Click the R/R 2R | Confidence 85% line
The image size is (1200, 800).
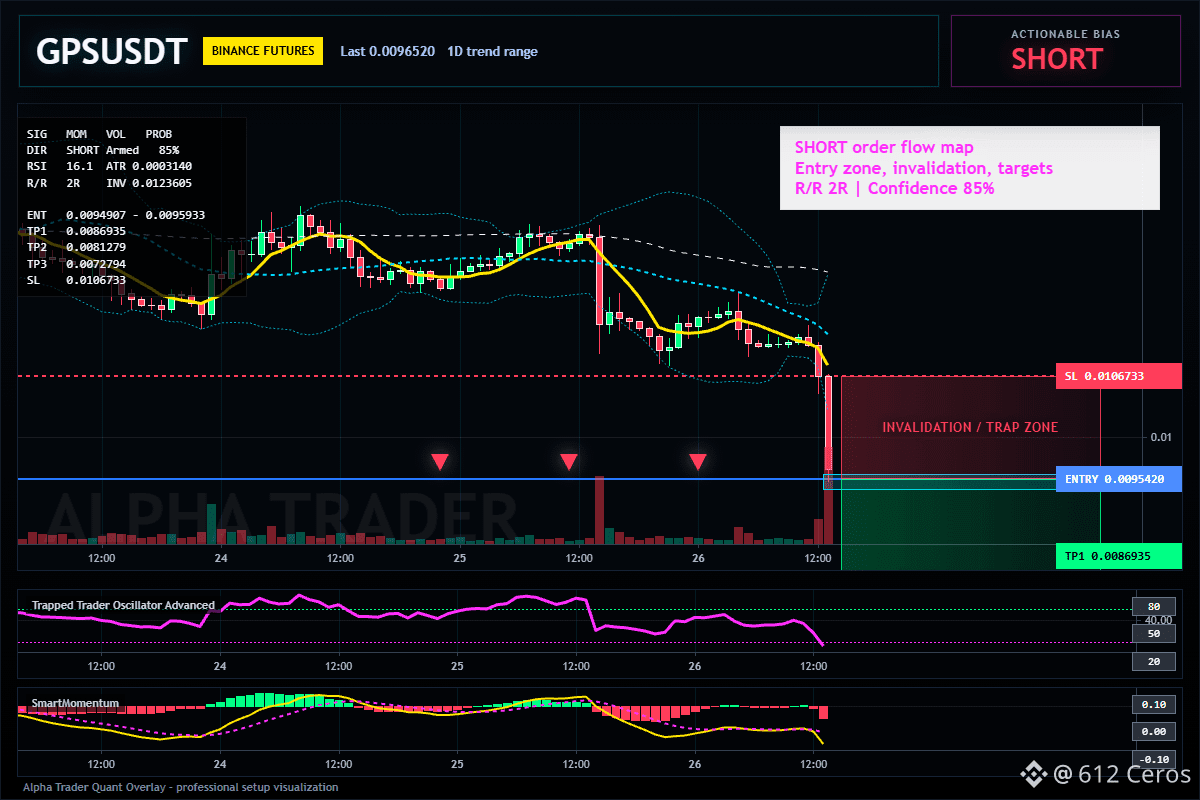[894, 188]
